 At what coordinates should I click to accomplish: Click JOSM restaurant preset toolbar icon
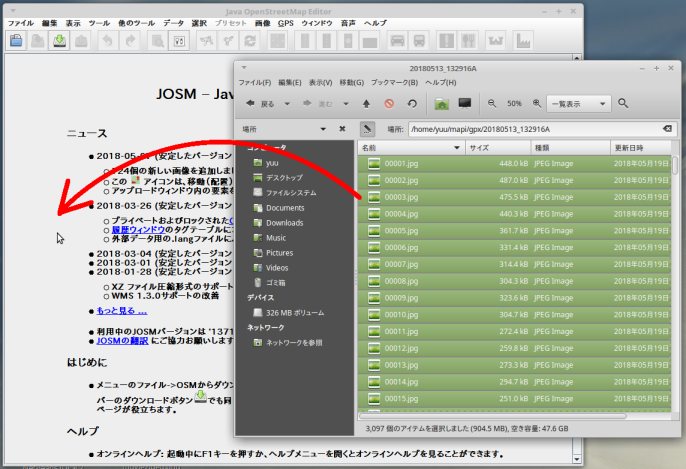[469, 41]
